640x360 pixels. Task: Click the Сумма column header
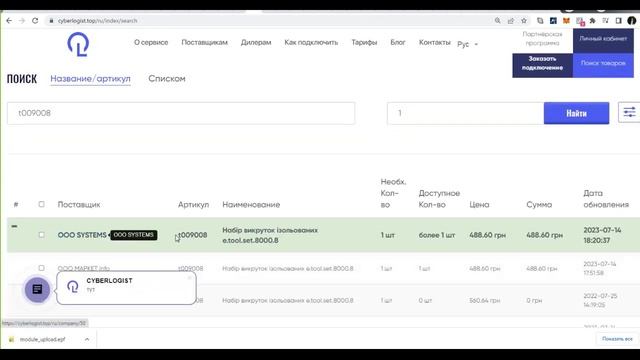(x=539, y=204)
